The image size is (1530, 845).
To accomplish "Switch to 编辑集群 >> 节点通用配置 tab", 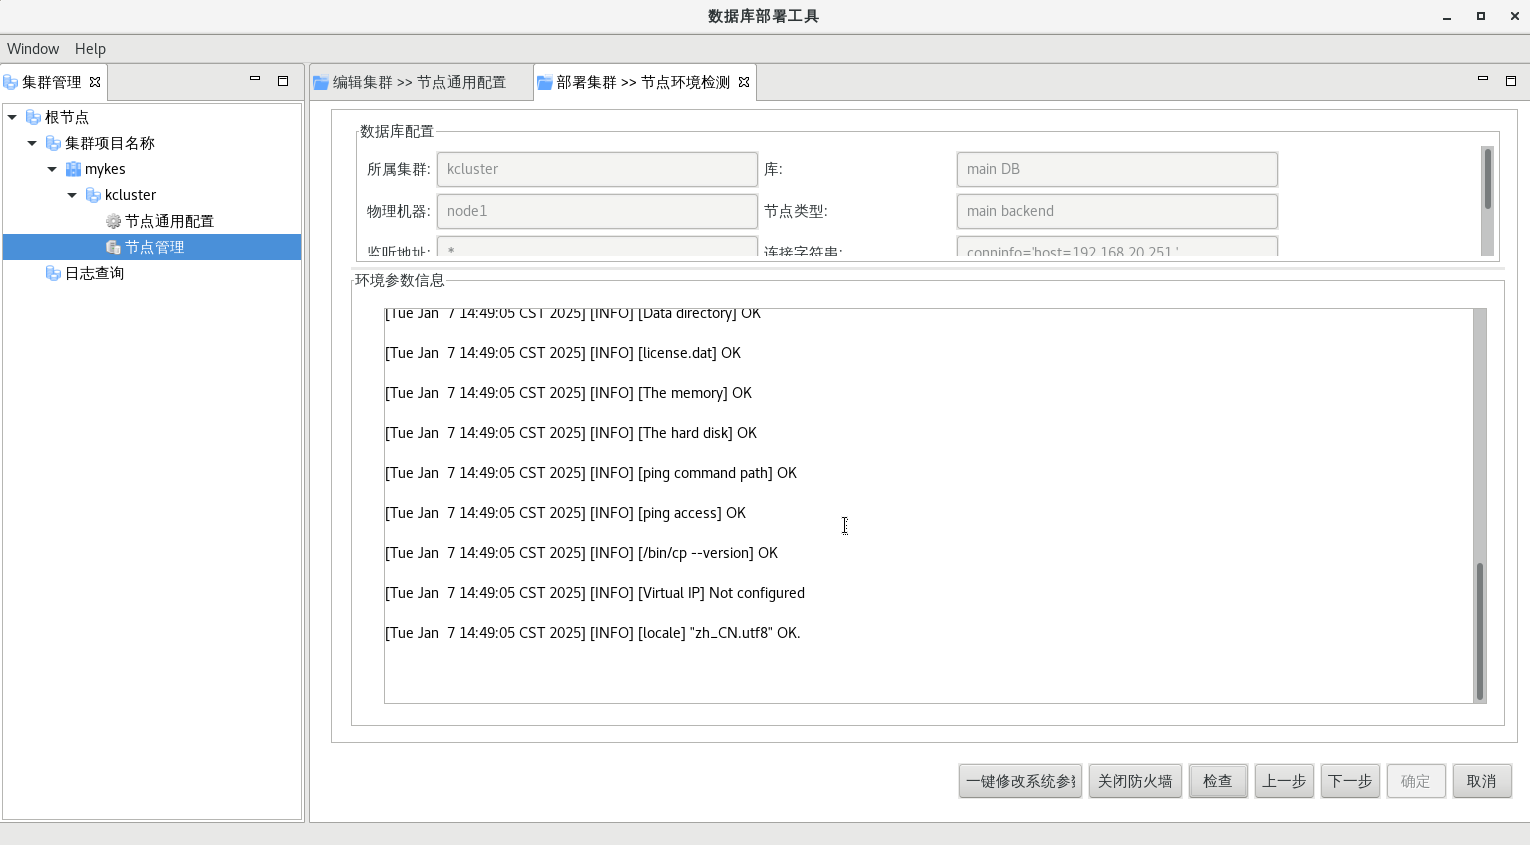I will tap(419, 82).
